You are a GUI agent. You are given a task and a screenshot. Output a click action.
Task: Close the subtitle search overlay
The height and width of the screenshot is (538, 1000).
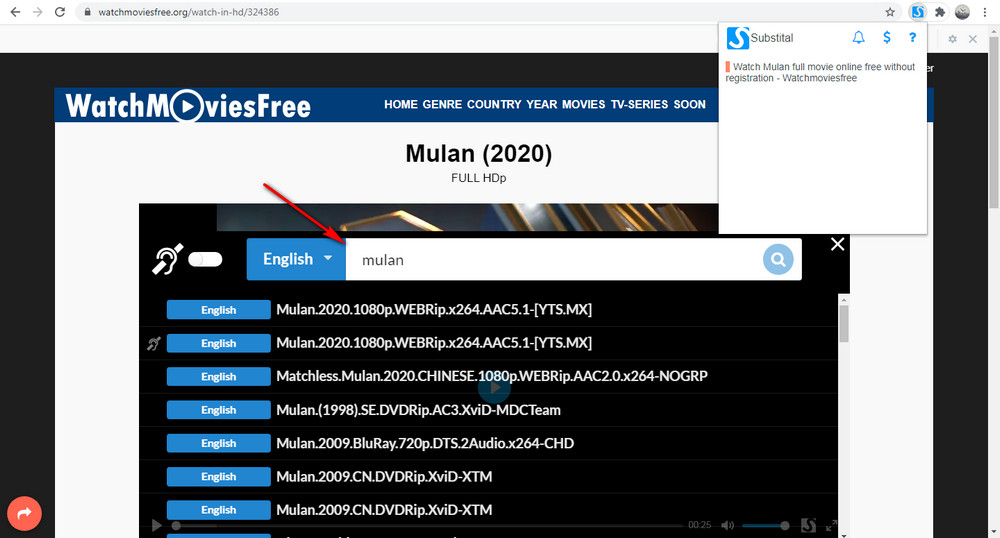837,244
